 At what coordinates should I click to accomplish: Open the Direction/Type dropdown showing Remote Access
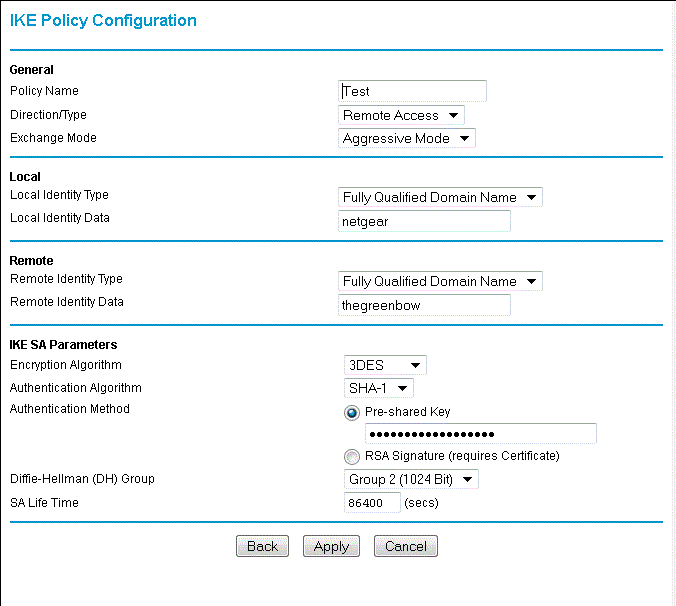coord(401,115)
